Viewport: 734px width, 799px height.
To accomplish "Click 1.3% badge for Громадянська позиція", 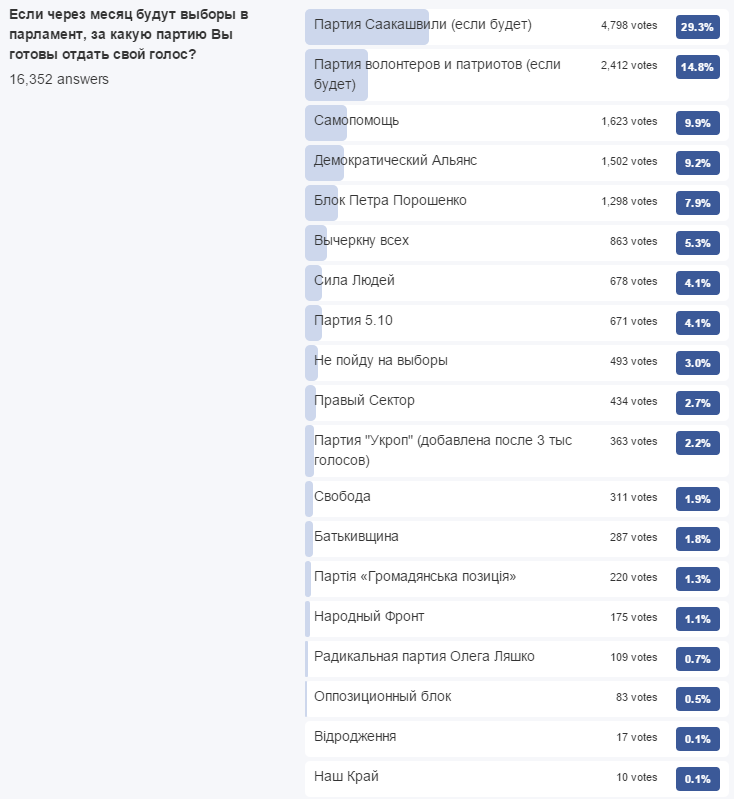I will pyautogui.click(x=697, y=579).
